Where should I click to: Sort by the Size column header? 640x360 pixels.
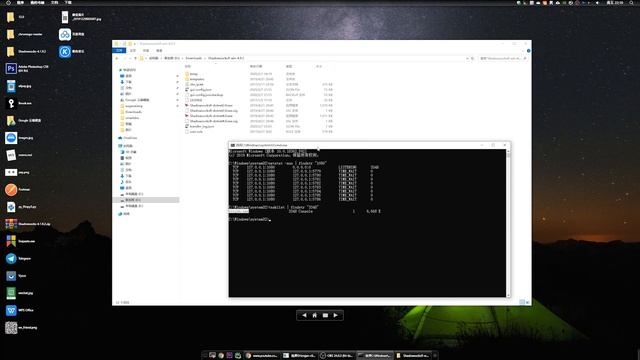(319, 66)
